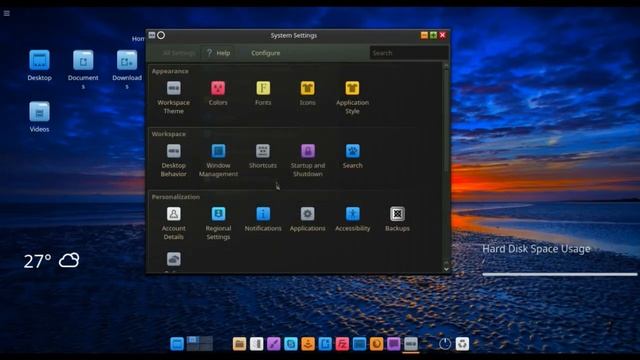Open the Videos folder on the desktop
Screen dimensions: 640x360
pyautogui.click(x=39, y=117)
